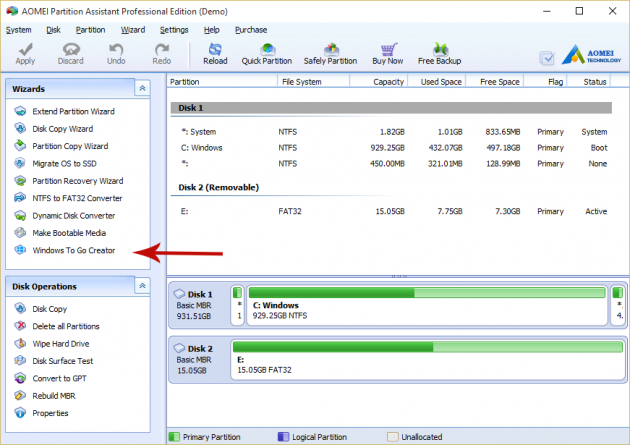Open the Settings menu
The image size is (630, 445).
173,30
